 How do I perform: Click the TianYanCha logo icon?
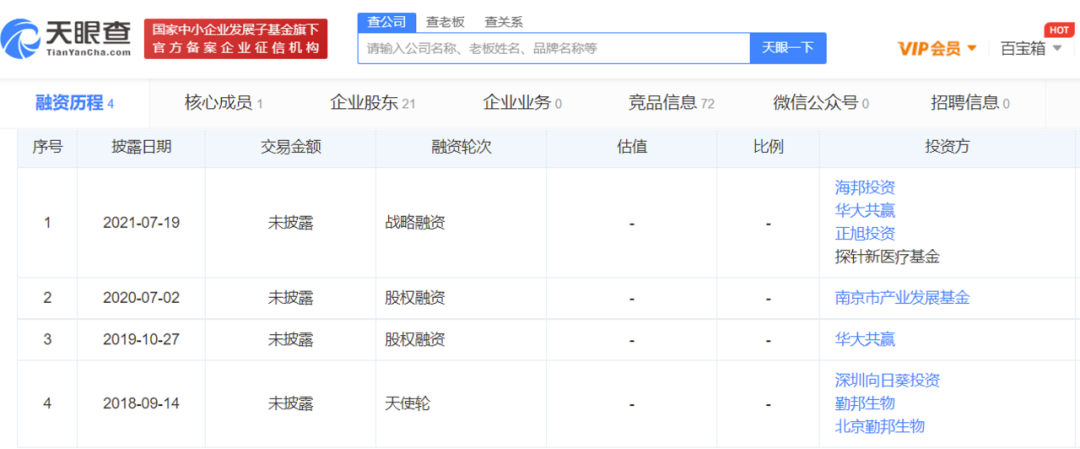coord(20,39)
